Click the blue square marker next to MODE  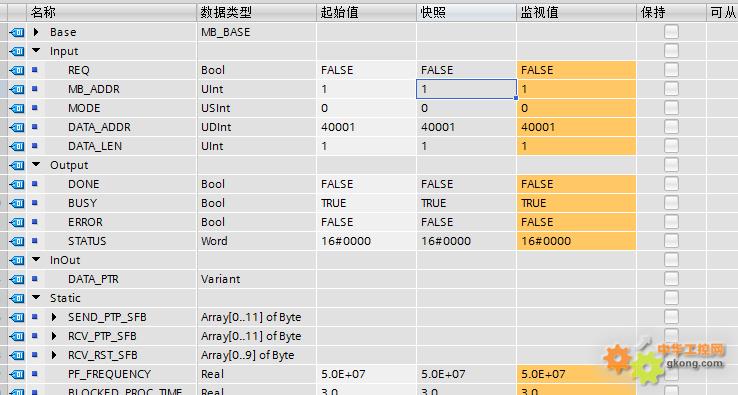[x=35, y=108]
